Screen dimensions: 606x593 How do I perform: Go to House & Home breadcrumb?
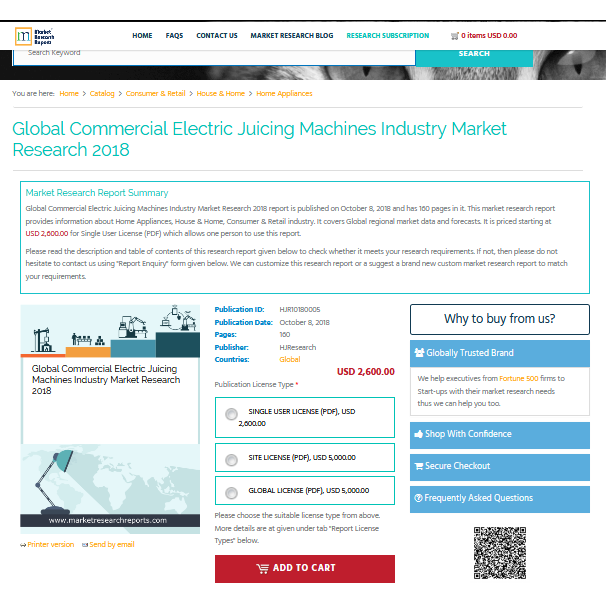tap(221, 94)
